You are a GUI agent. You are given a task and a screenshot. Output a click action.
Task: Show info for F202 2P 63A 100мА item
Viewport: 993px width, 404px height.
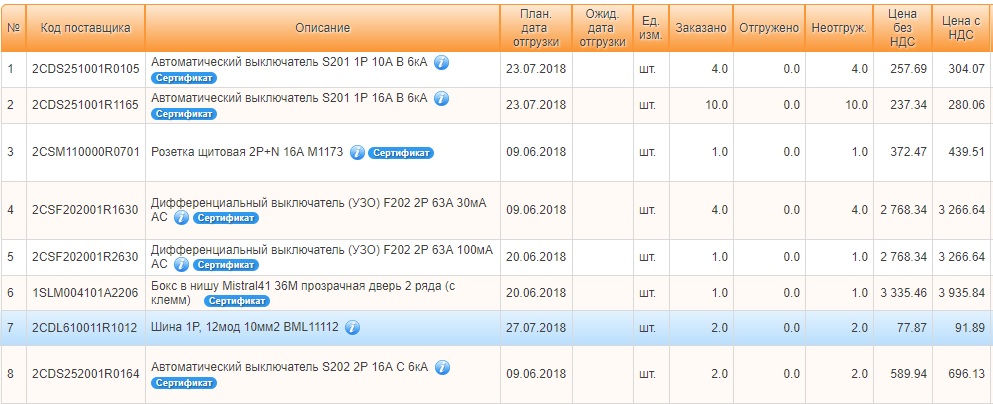tap(181, 265)
